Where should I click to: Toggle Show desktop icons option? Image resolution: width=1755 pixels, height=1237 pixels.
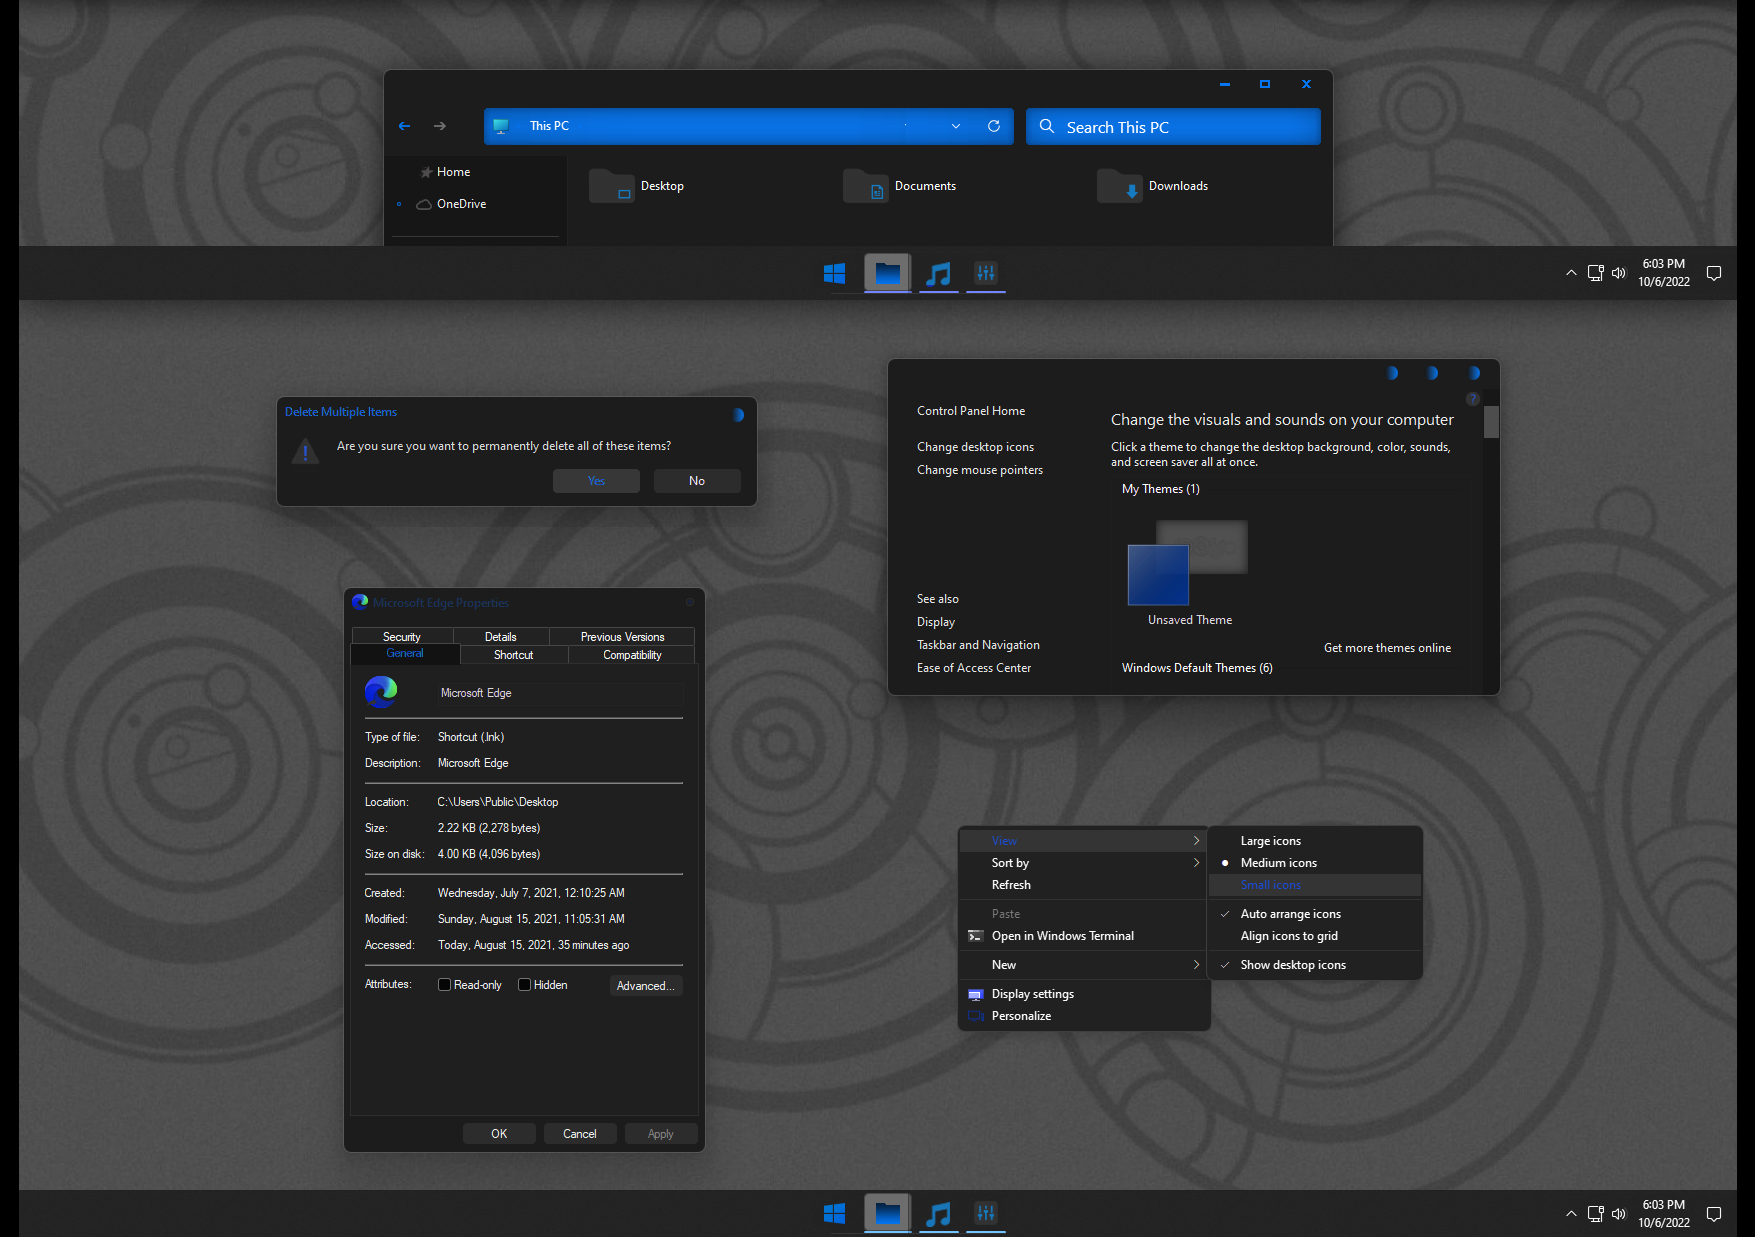(x=1293, y=964)
